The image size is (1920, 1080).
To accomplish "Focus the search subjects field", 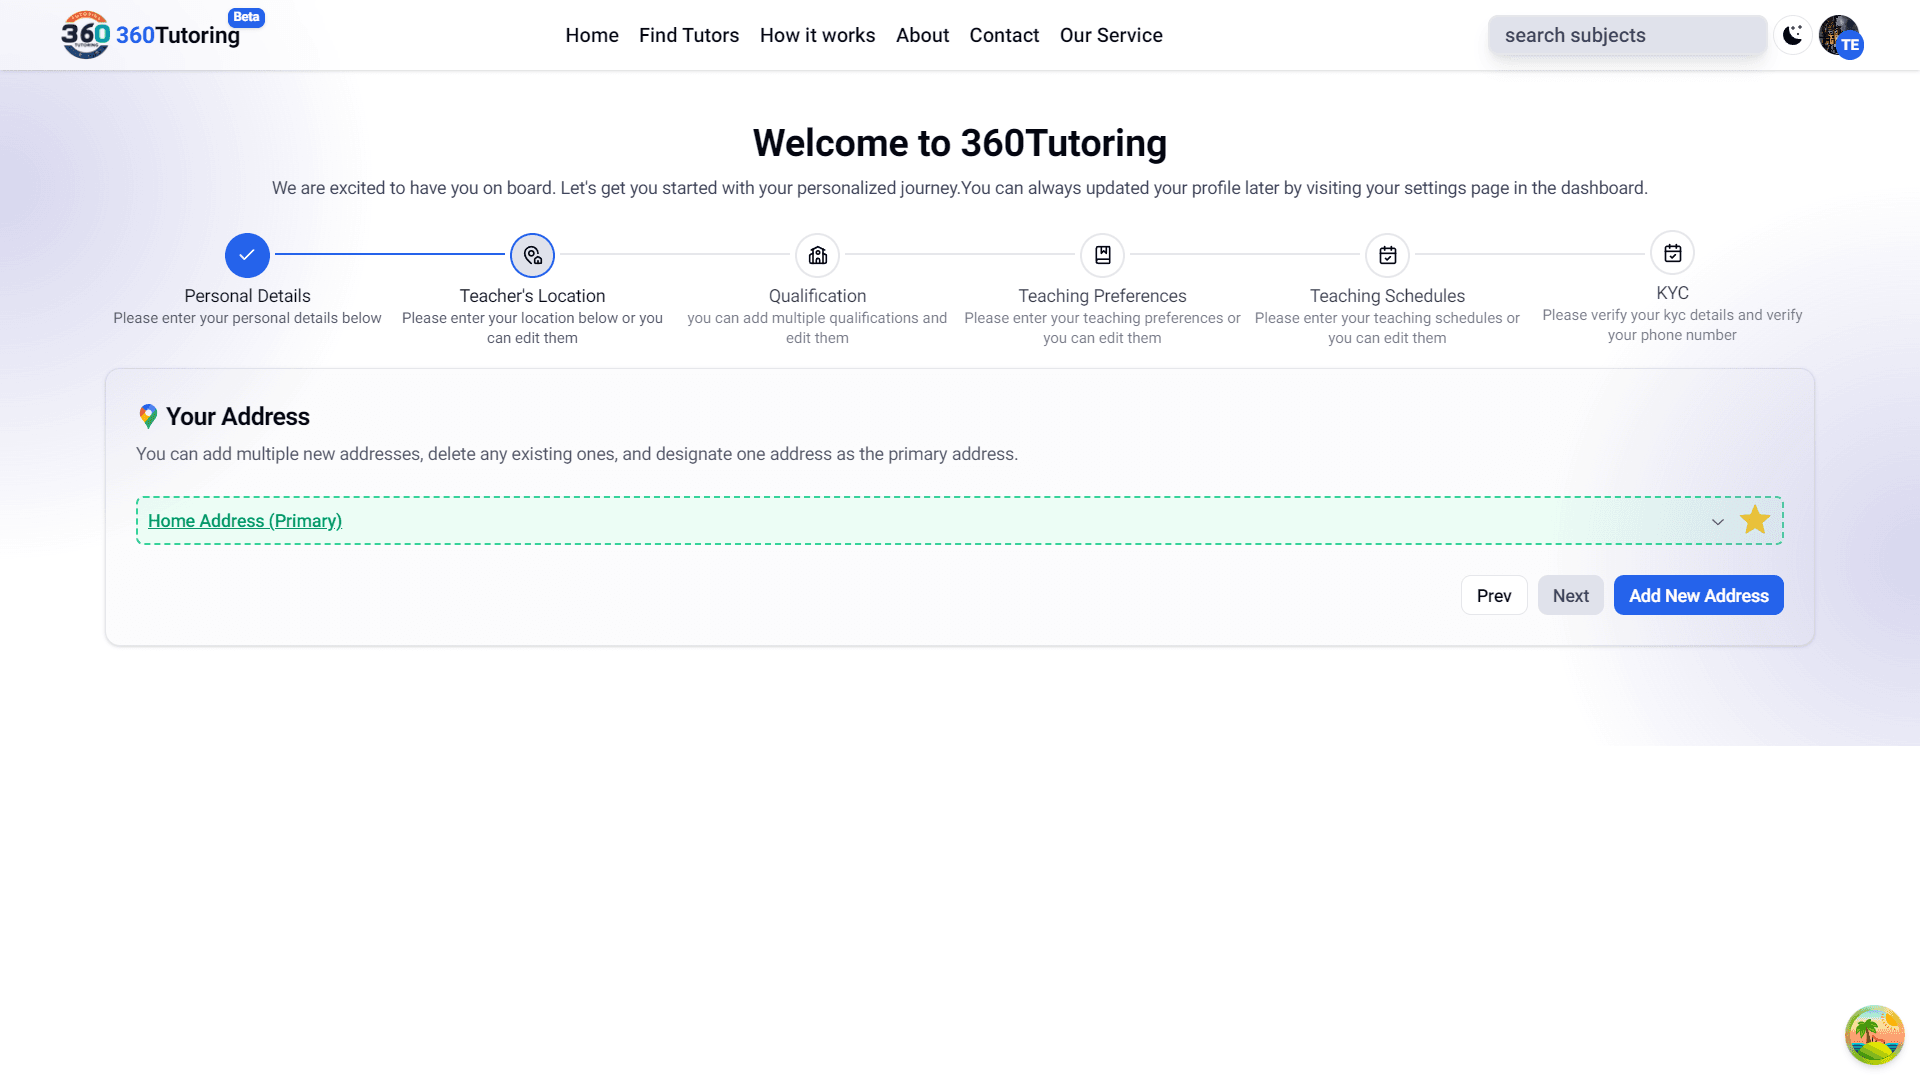I will 1627,35.
